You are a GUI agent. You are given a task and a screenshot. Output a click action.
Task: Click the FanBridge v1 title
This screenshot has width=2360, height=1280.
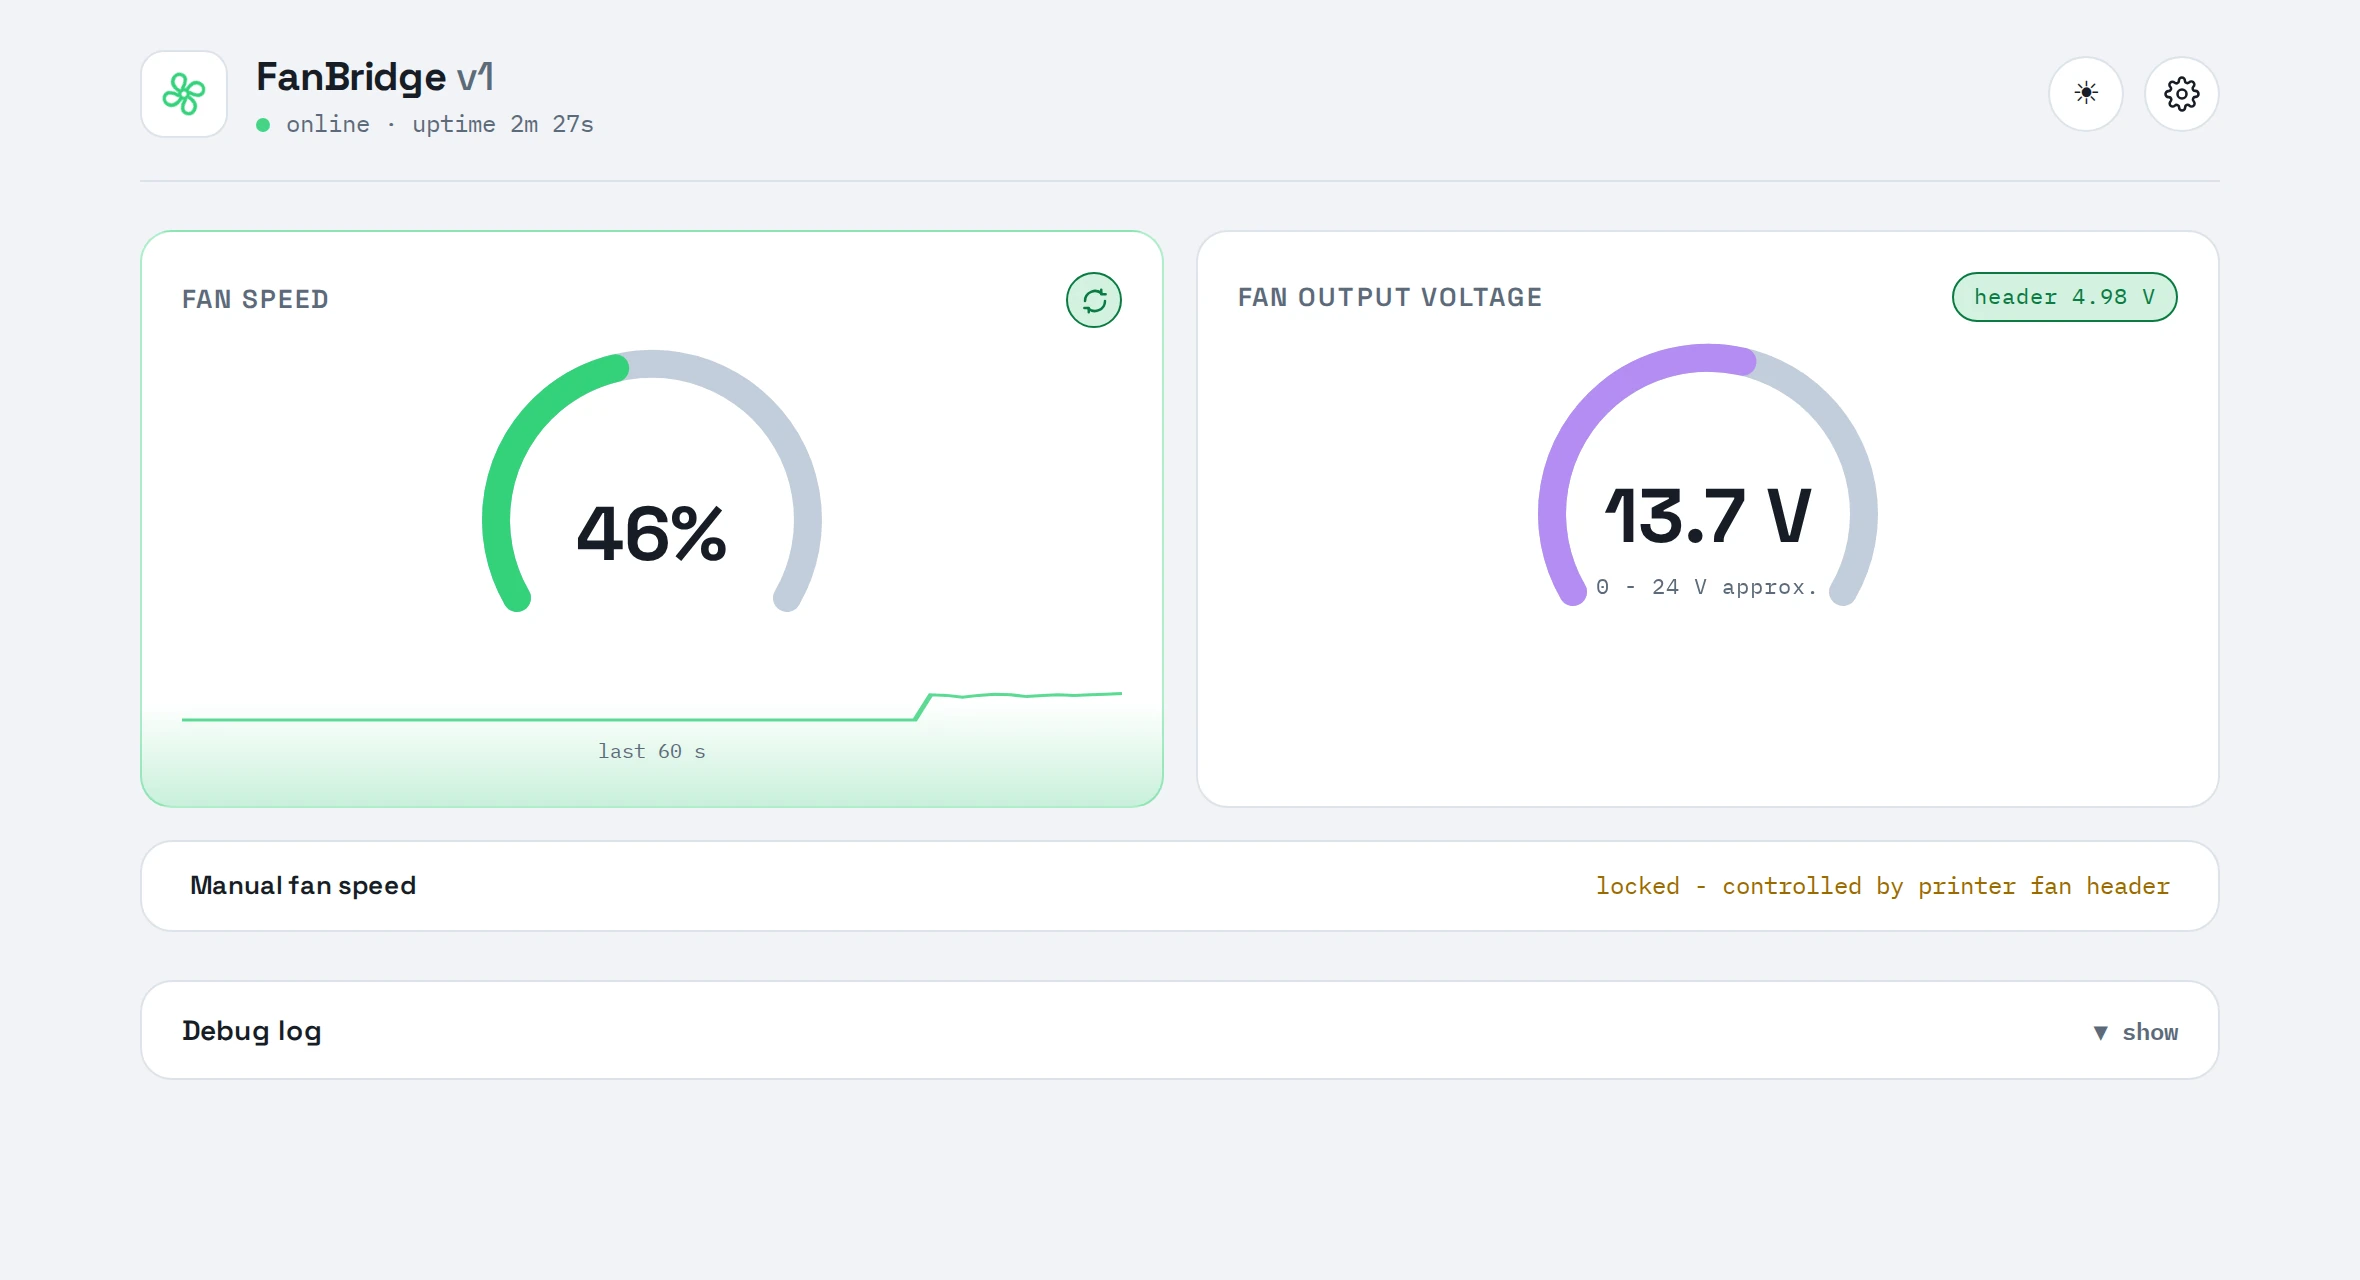[x=375, y=77]
